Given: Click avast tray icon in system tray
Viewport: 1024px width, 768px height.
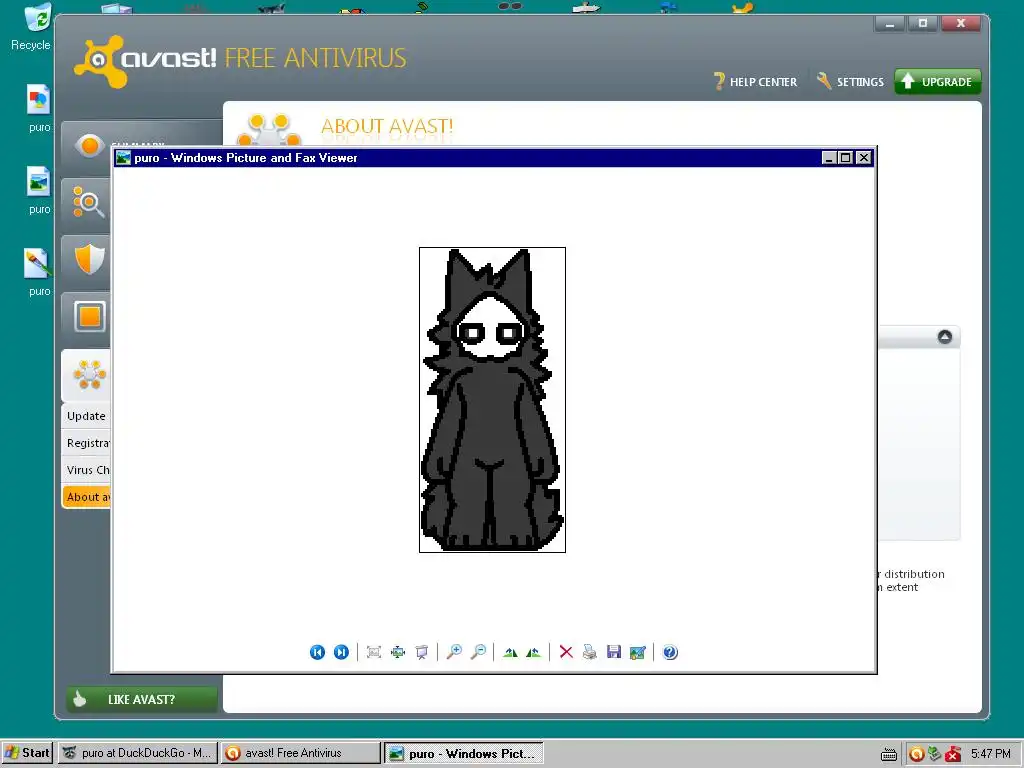Looking at the screenshot, I should [x=916, y=754].
